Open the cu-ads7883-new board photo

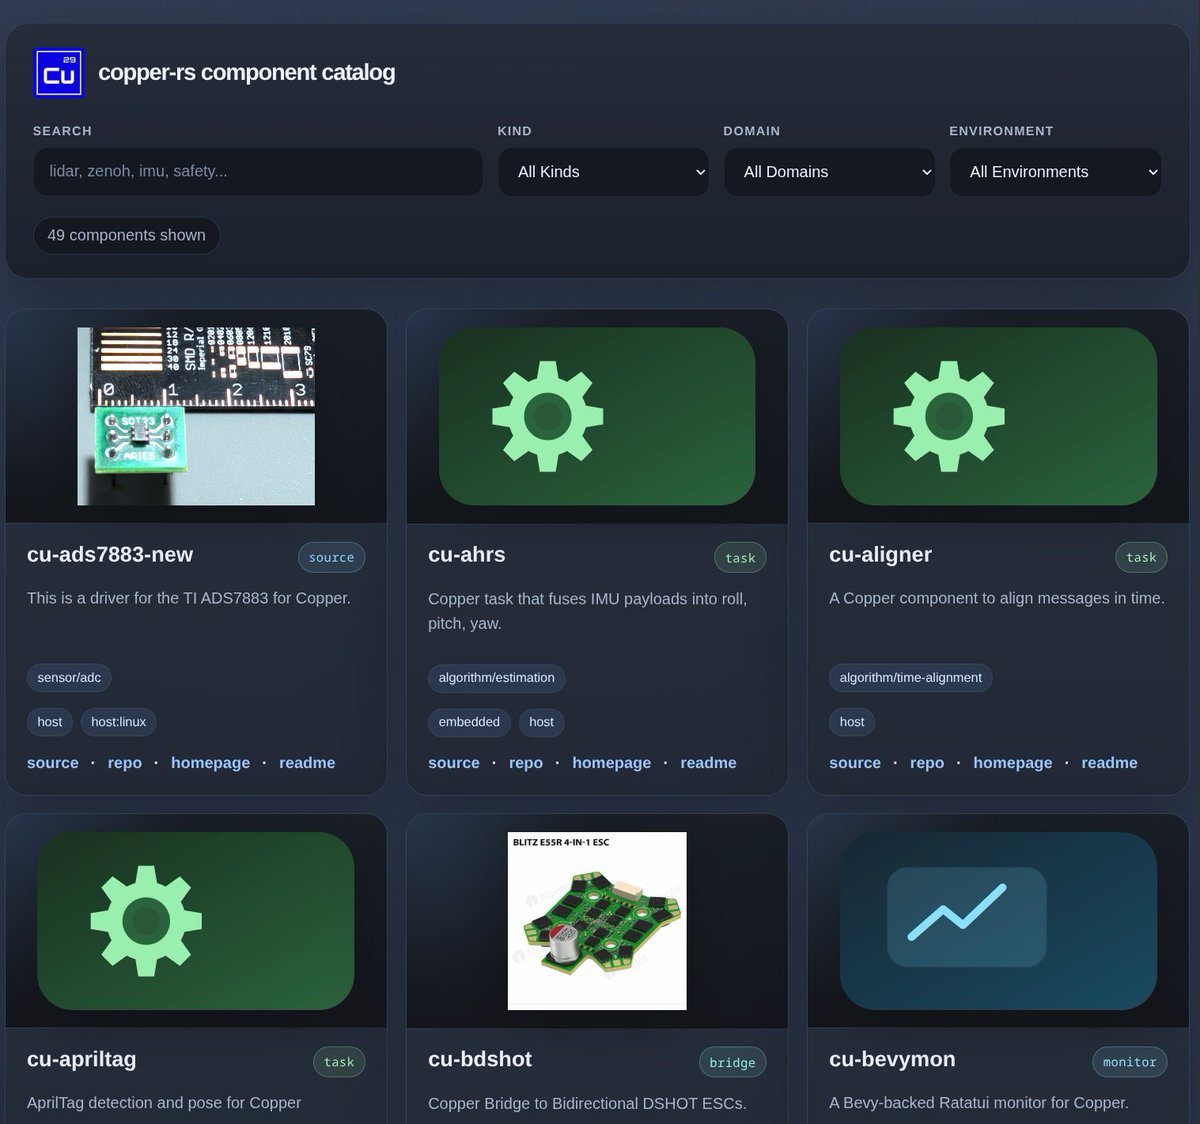coord(196,416)
